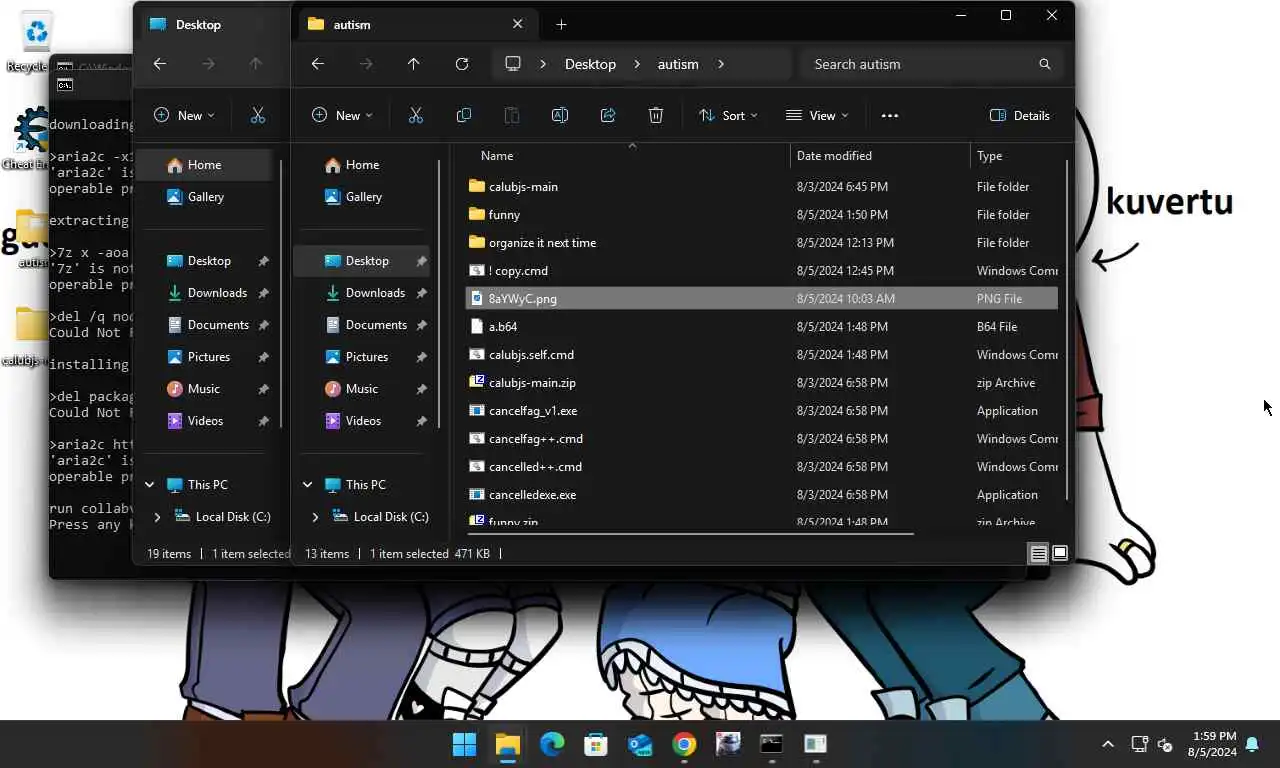Sort by Type column header

(989, 156)
